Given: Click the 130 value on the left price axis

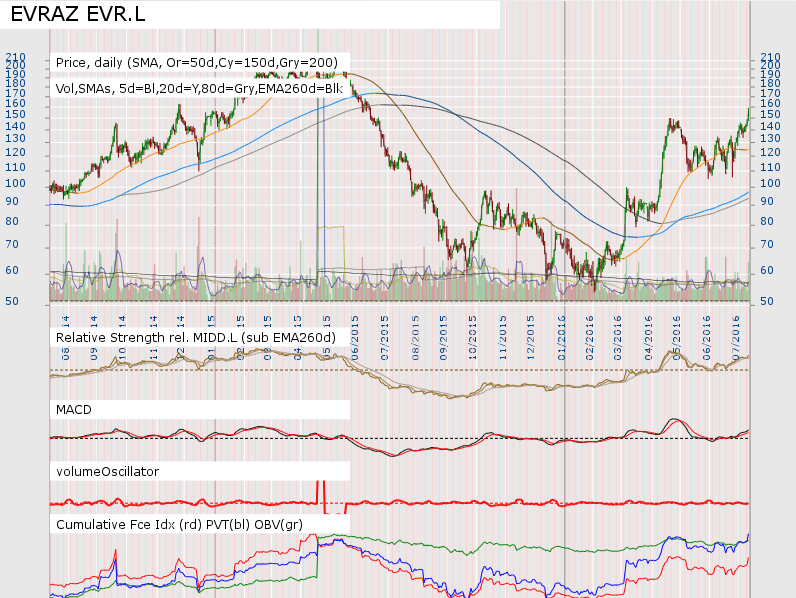Looking at the screenshot, I should click(x=15, y=139).
